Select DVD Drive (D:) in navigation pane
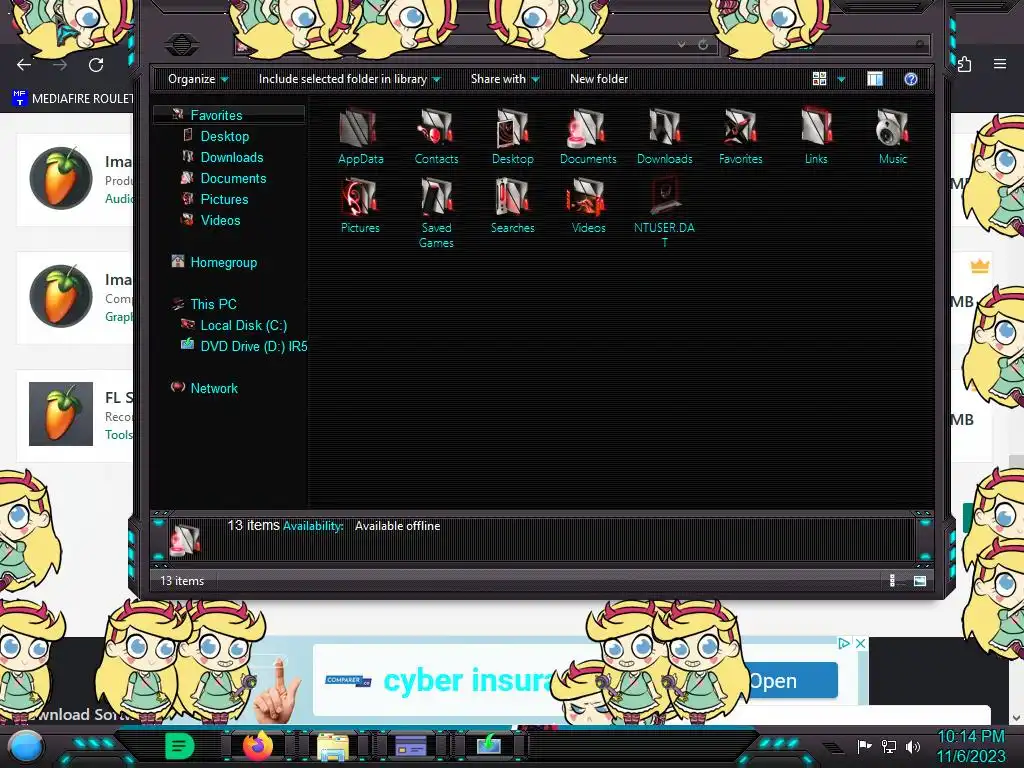1024x768 pixels. 253,346
